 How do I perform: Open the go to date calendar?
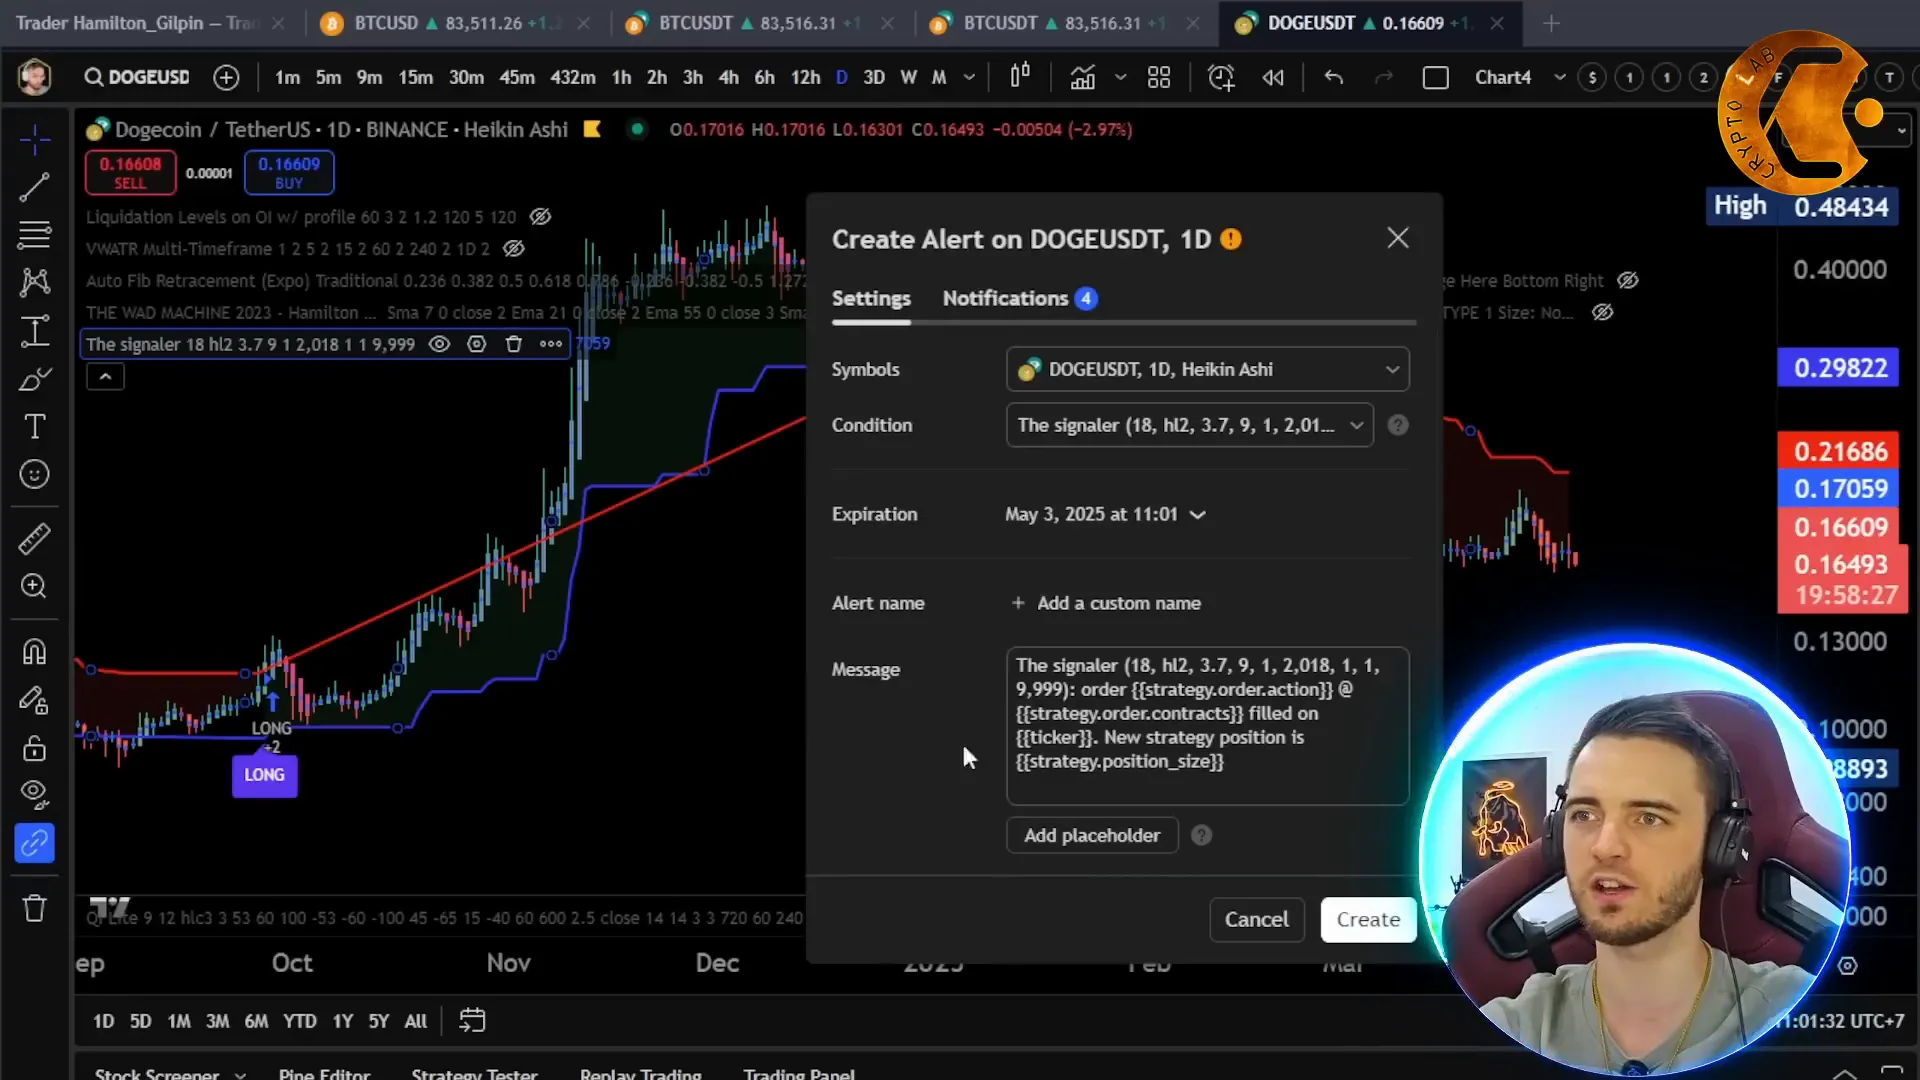[472, 1020]
